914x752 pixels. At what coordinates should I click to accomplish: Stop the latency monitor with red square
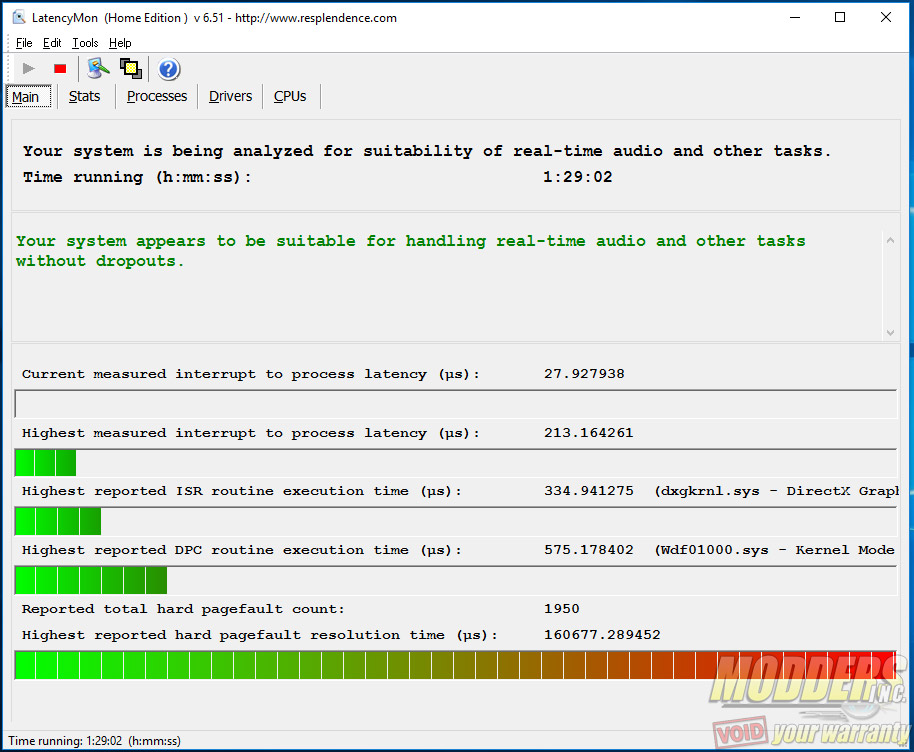pyautogui.click(x=60, y=69)
